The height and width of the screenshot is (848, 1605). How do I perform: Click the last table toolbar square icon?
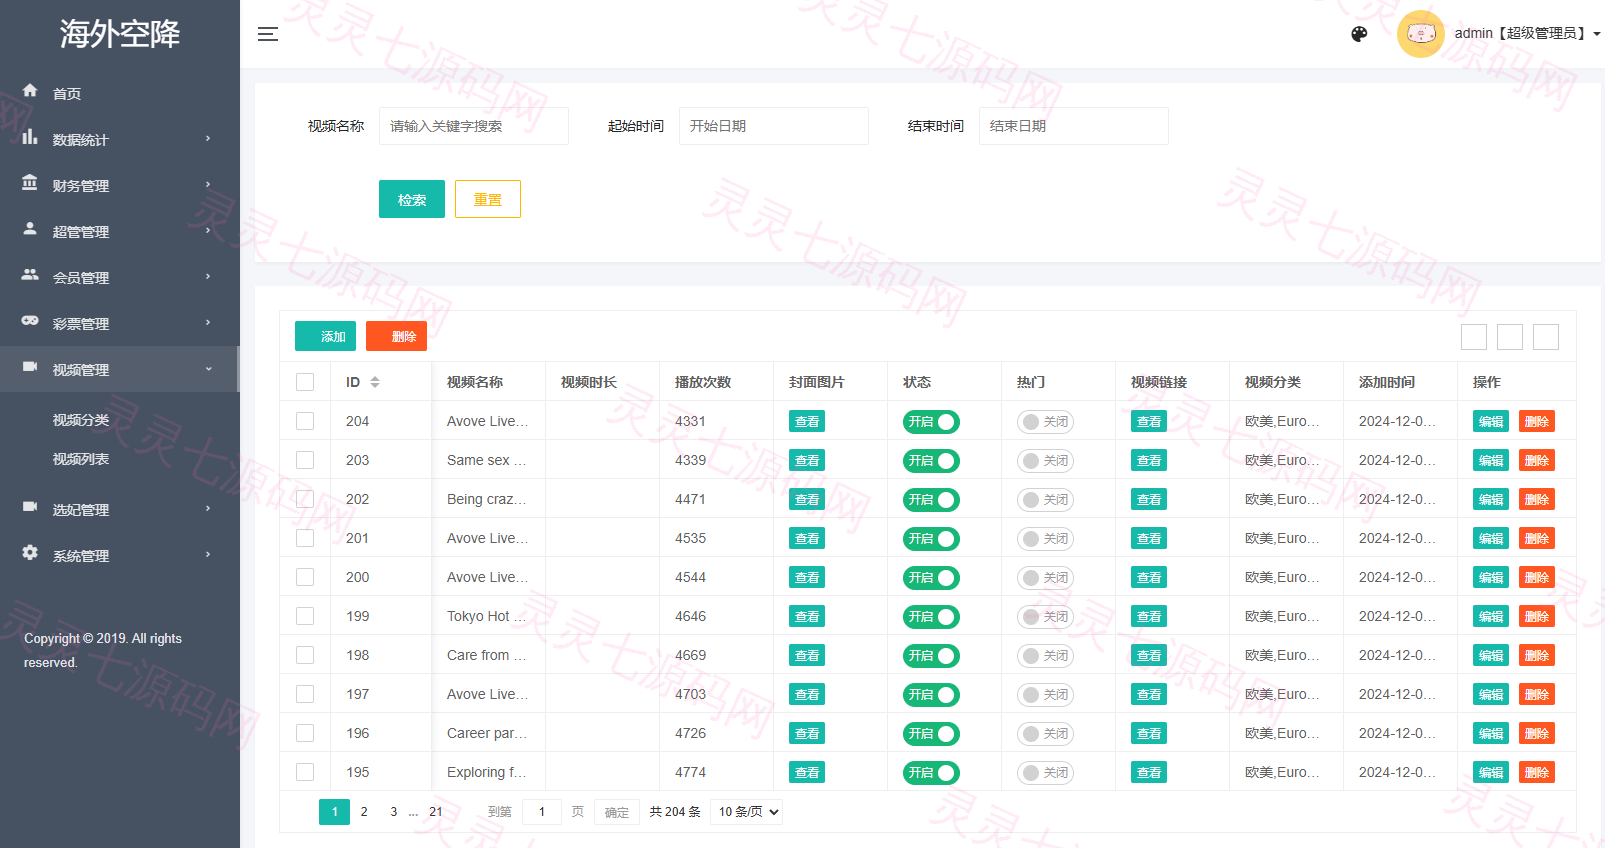pyautogui.click(x=1546, y=337)
